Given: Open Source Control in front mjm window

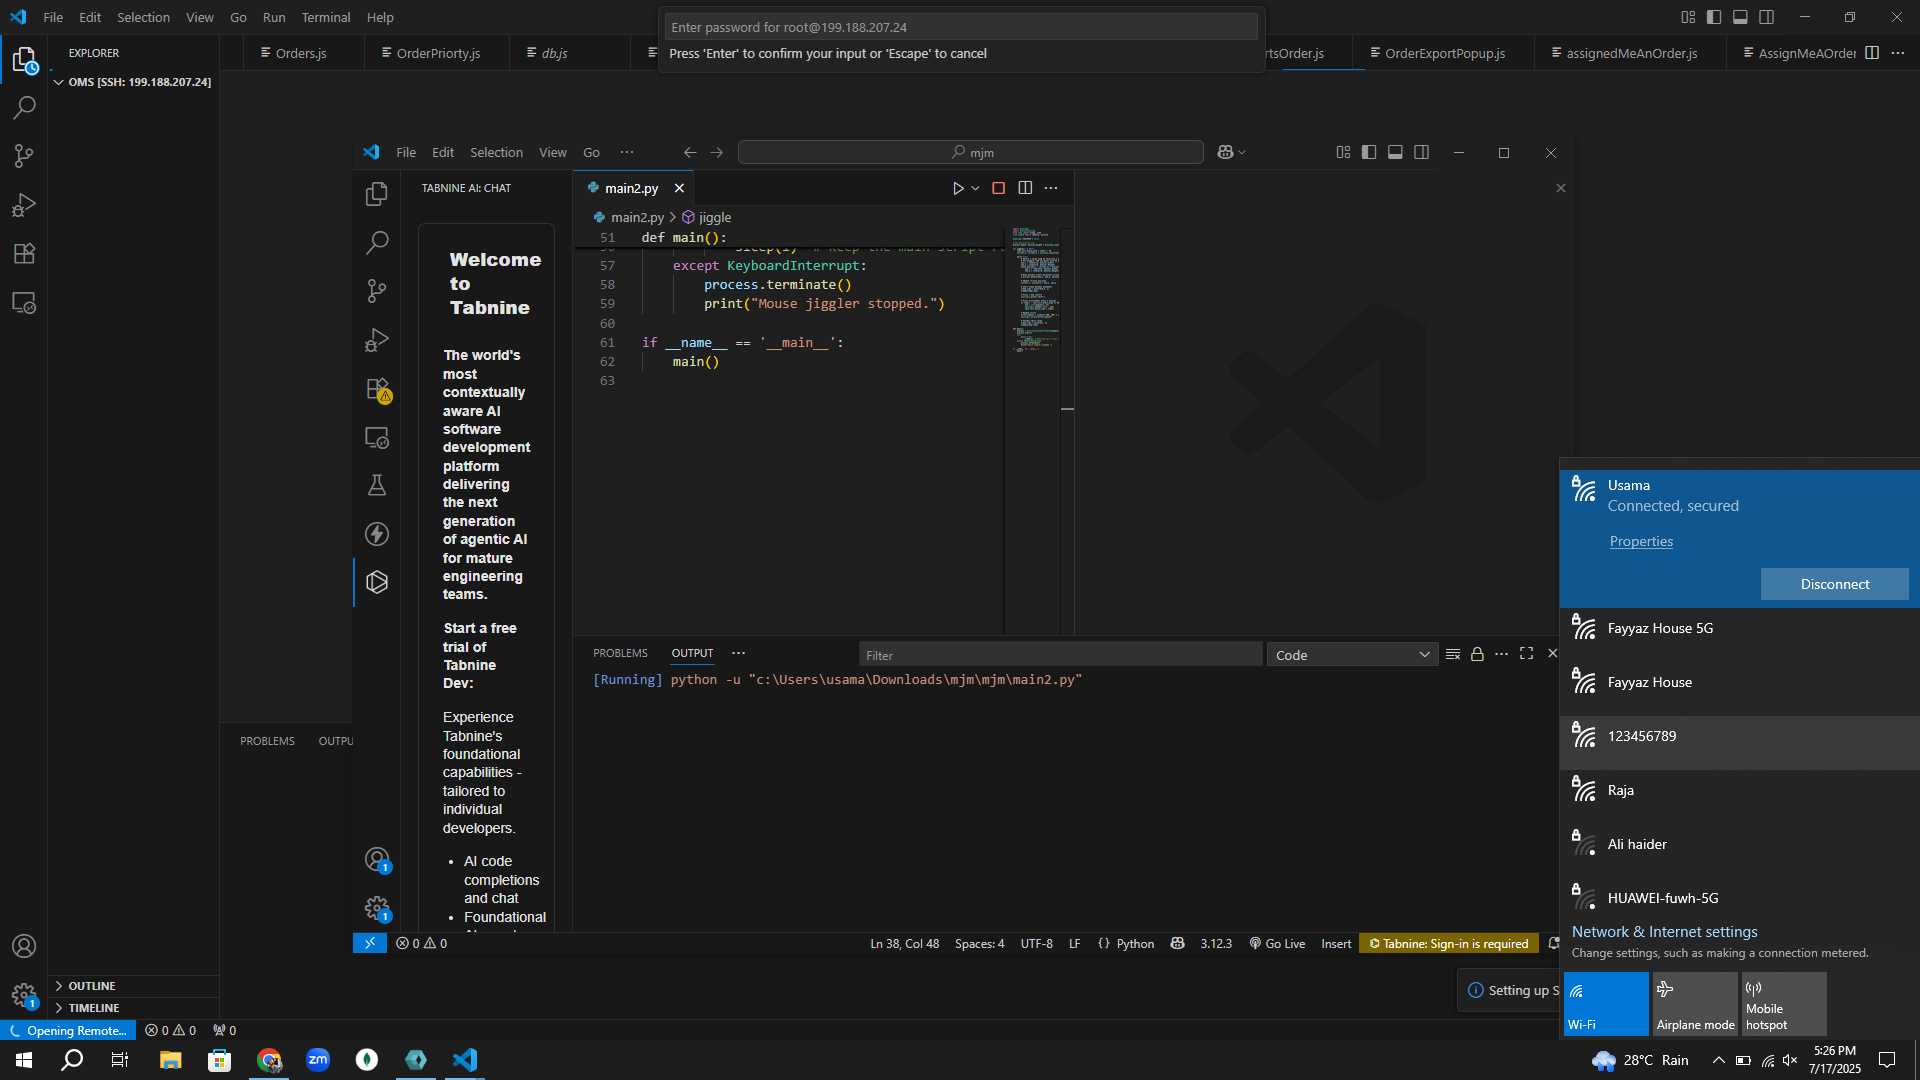Looking at the screenshot, I should click(x=377, y=291).
